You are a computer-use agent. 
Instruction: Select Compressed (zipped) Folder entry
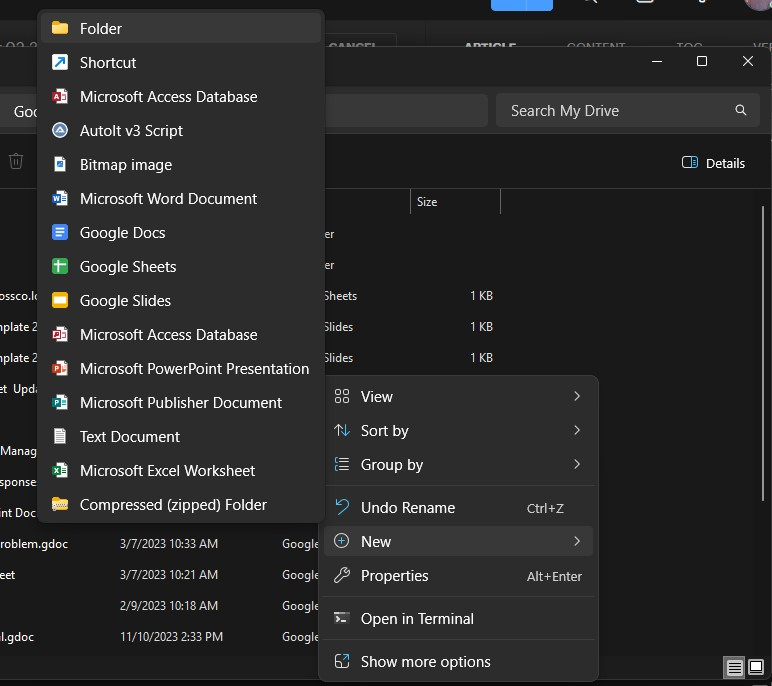(180, 504)
